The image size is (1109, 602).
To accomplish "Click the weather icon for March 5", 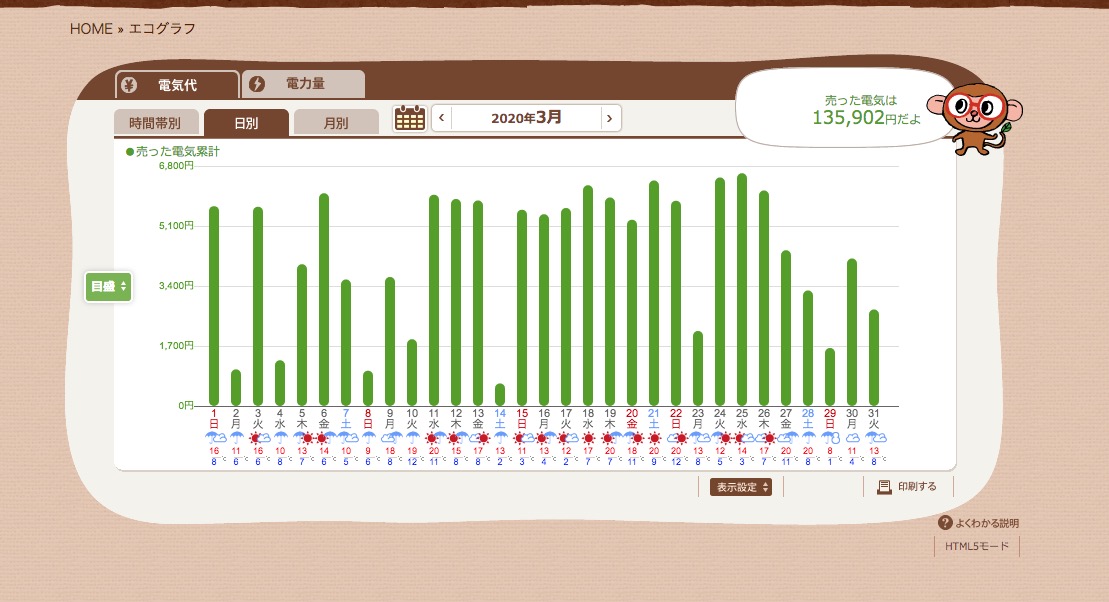I will click(x=303, y=438).
